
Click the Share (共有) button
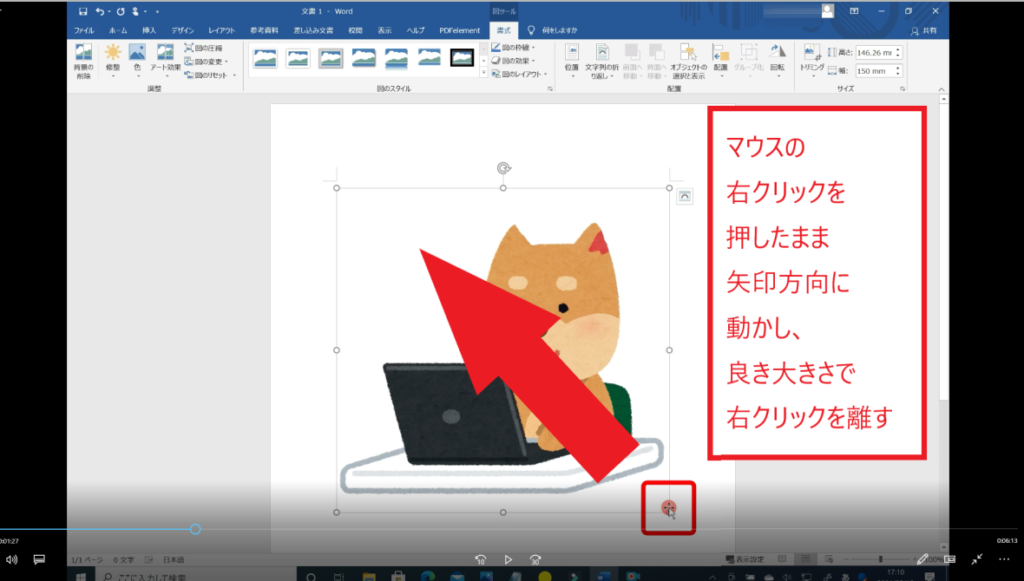924,31
